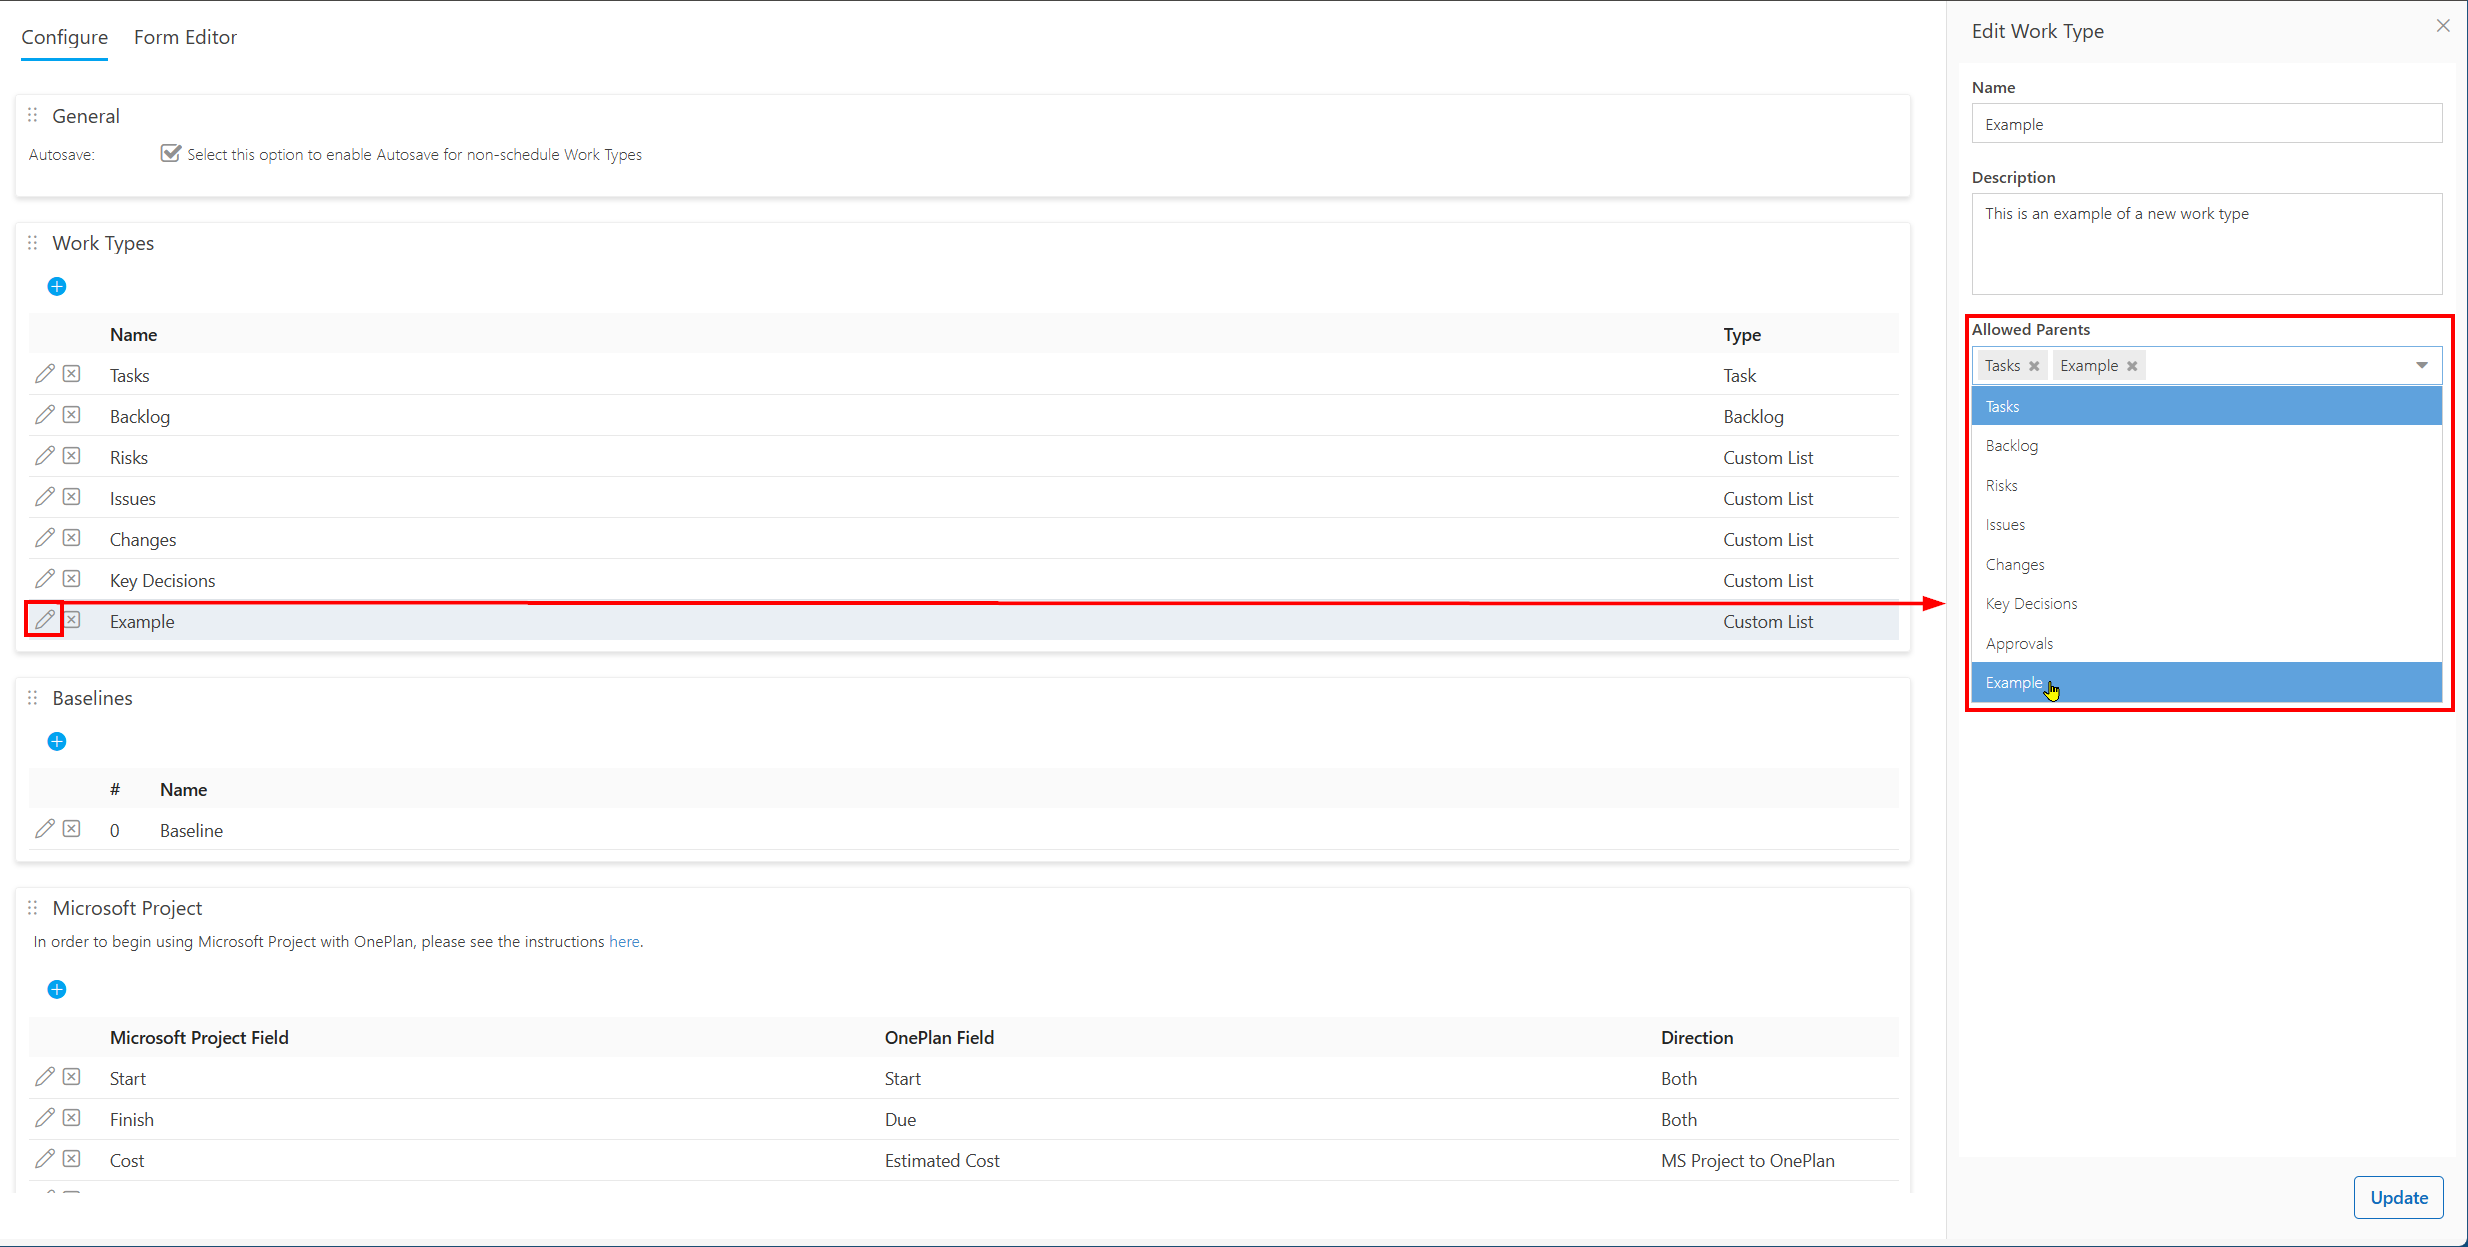Screen dimensions: 2468x1247
Task: Open the Microsoft Project instructions here link
Action: point(624,942)
